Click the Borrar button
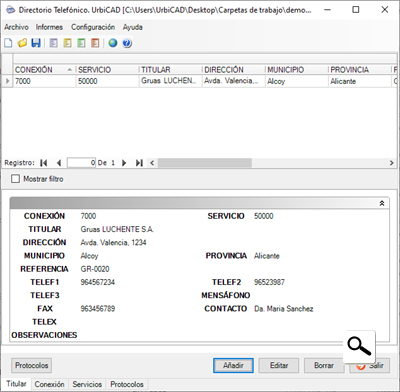This screenshot has width=400, height=392. (x=324, y=365)
